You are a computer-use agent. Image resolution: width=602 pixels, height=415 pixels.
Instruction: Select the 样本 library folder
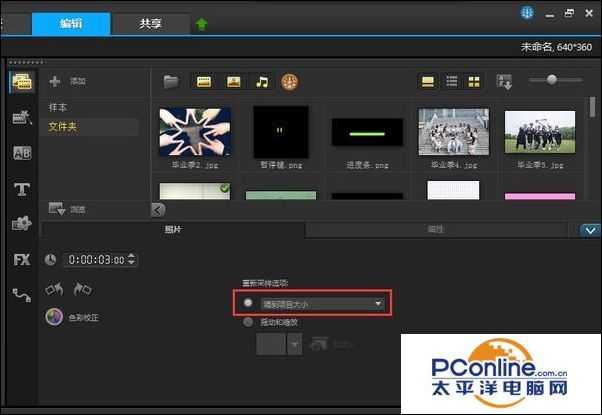(58, 107)
